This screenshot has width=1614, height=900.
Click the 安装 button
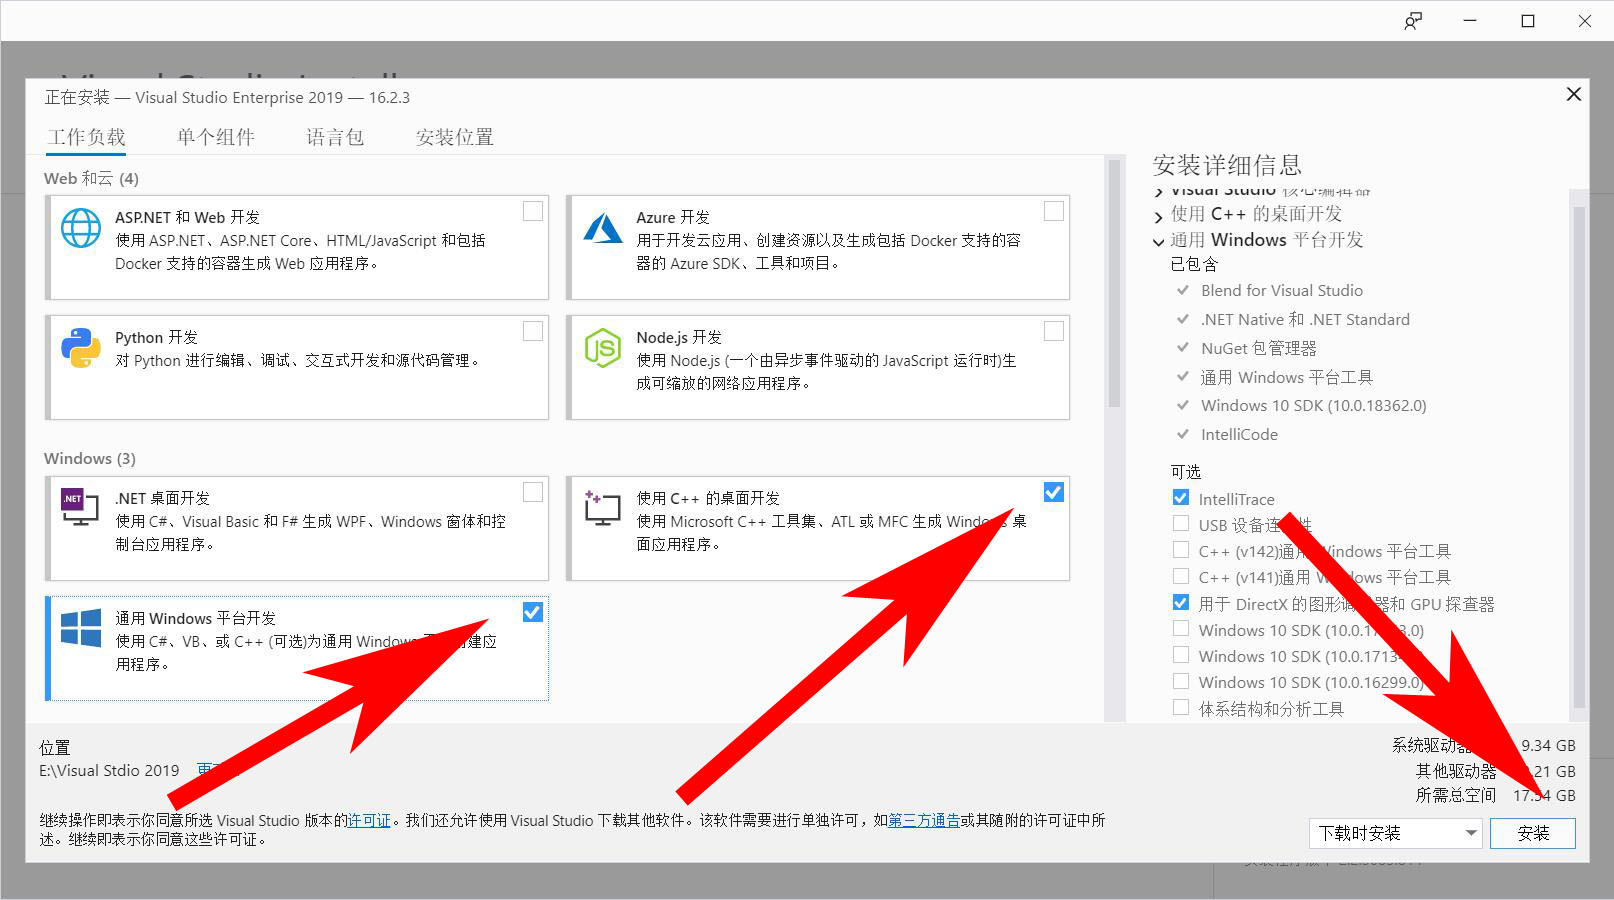point(1533,833)
